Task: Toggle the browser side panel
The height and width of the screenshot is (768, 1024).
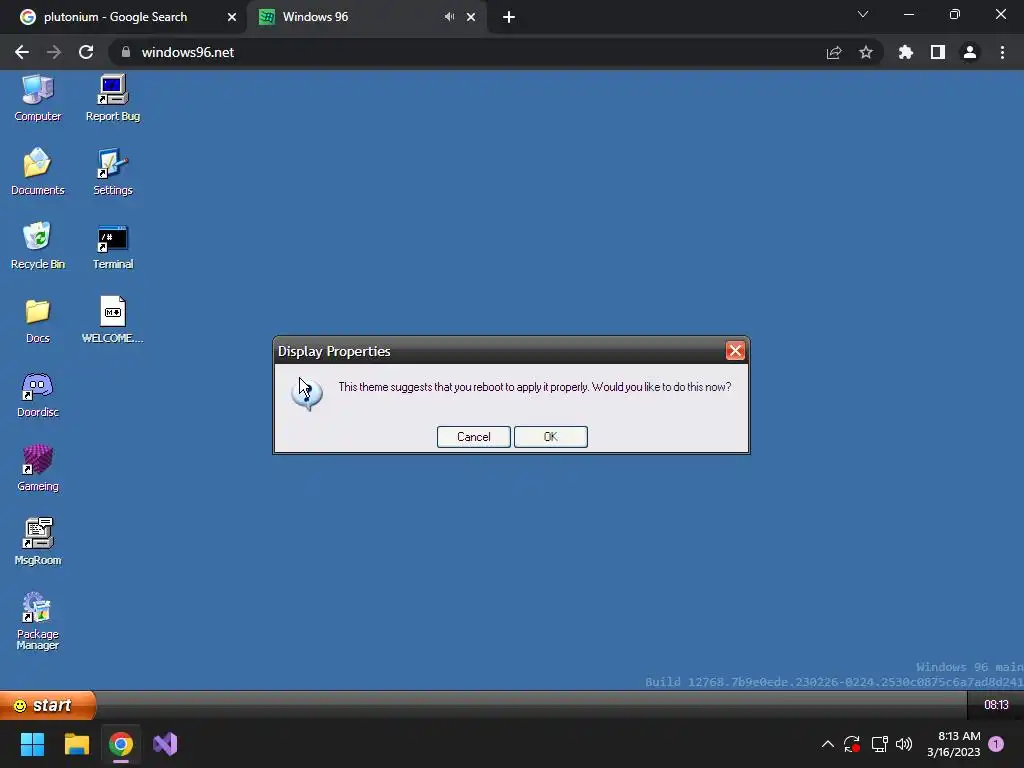Action: point(938,52)
